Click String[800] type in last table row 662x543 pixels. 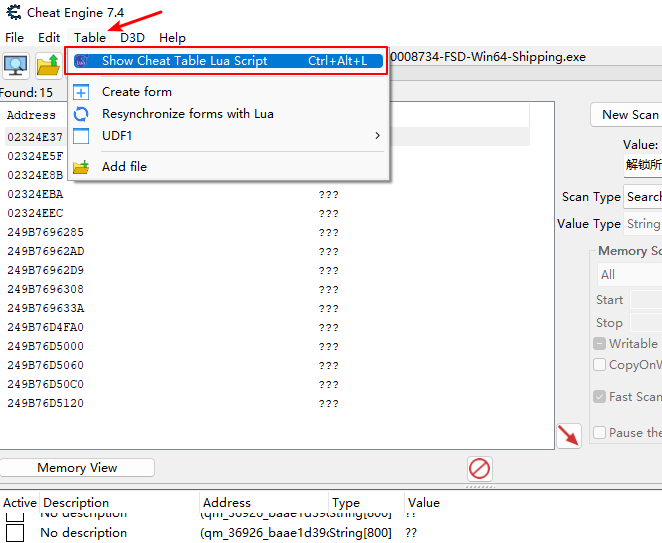click(x=360, y=533)
